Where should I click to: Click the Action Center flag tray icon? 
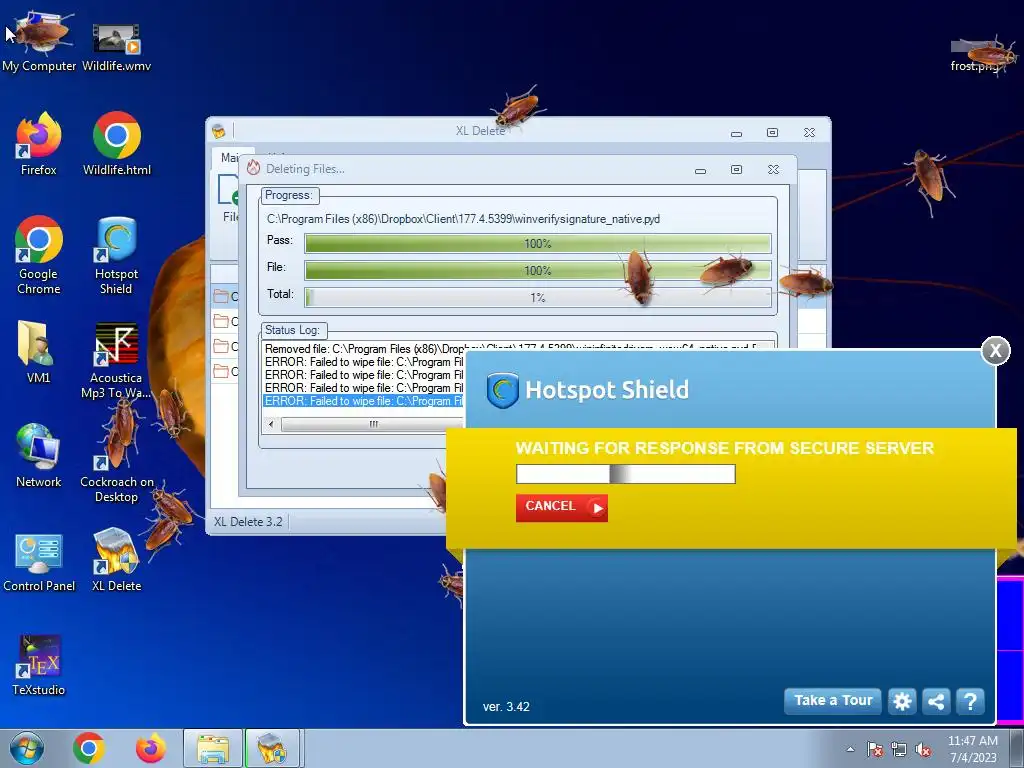click(x=875, y=750)
